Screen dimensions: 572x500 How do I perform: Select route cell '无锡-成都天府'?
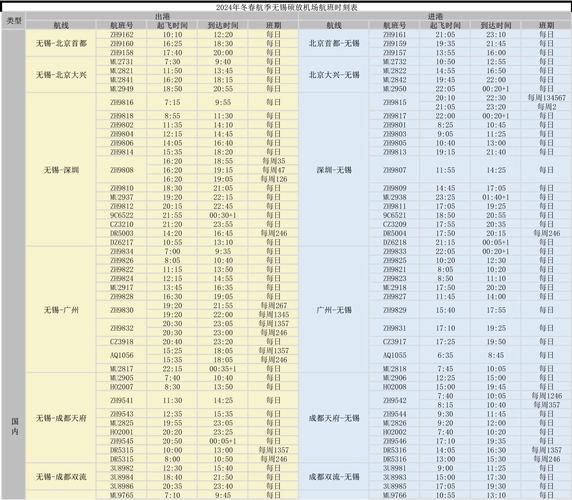click(x=61, y=418)
